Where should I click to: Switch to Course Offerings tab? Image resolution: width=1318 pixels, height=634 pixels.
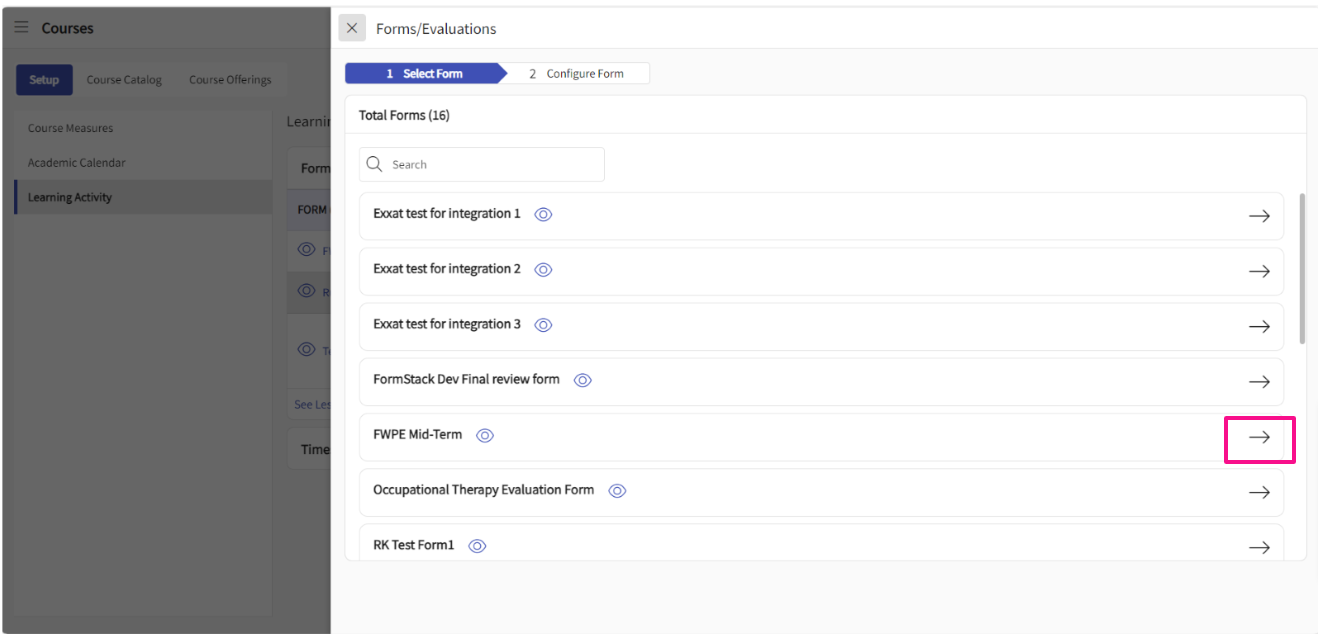tap(230, 80)
